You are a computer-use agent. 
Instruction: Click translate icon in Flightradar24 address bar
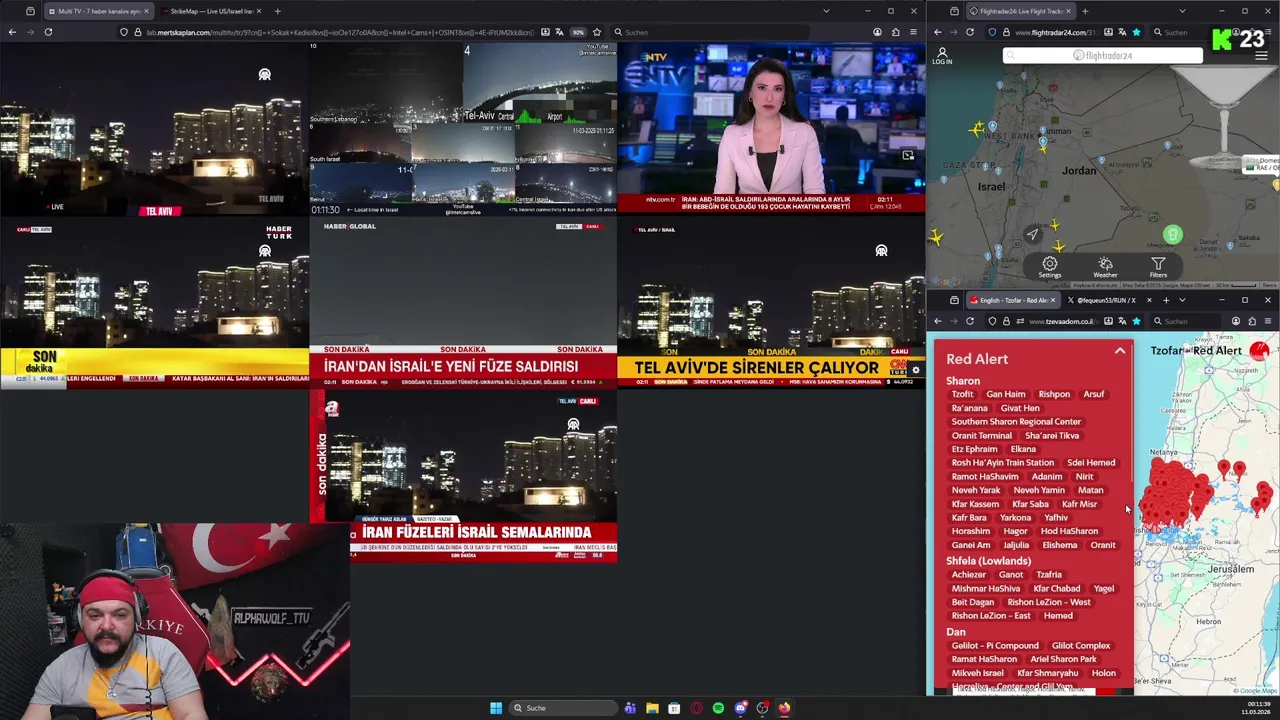point(1122,32)
